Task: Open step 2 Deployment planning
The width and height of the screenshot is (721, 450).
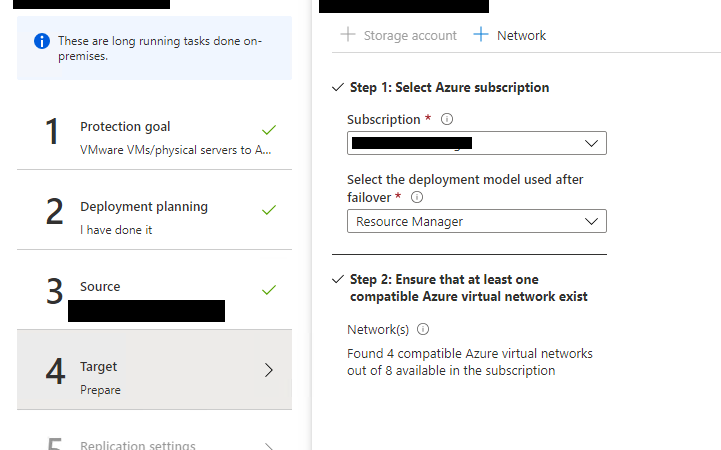Action: point(154,210)
